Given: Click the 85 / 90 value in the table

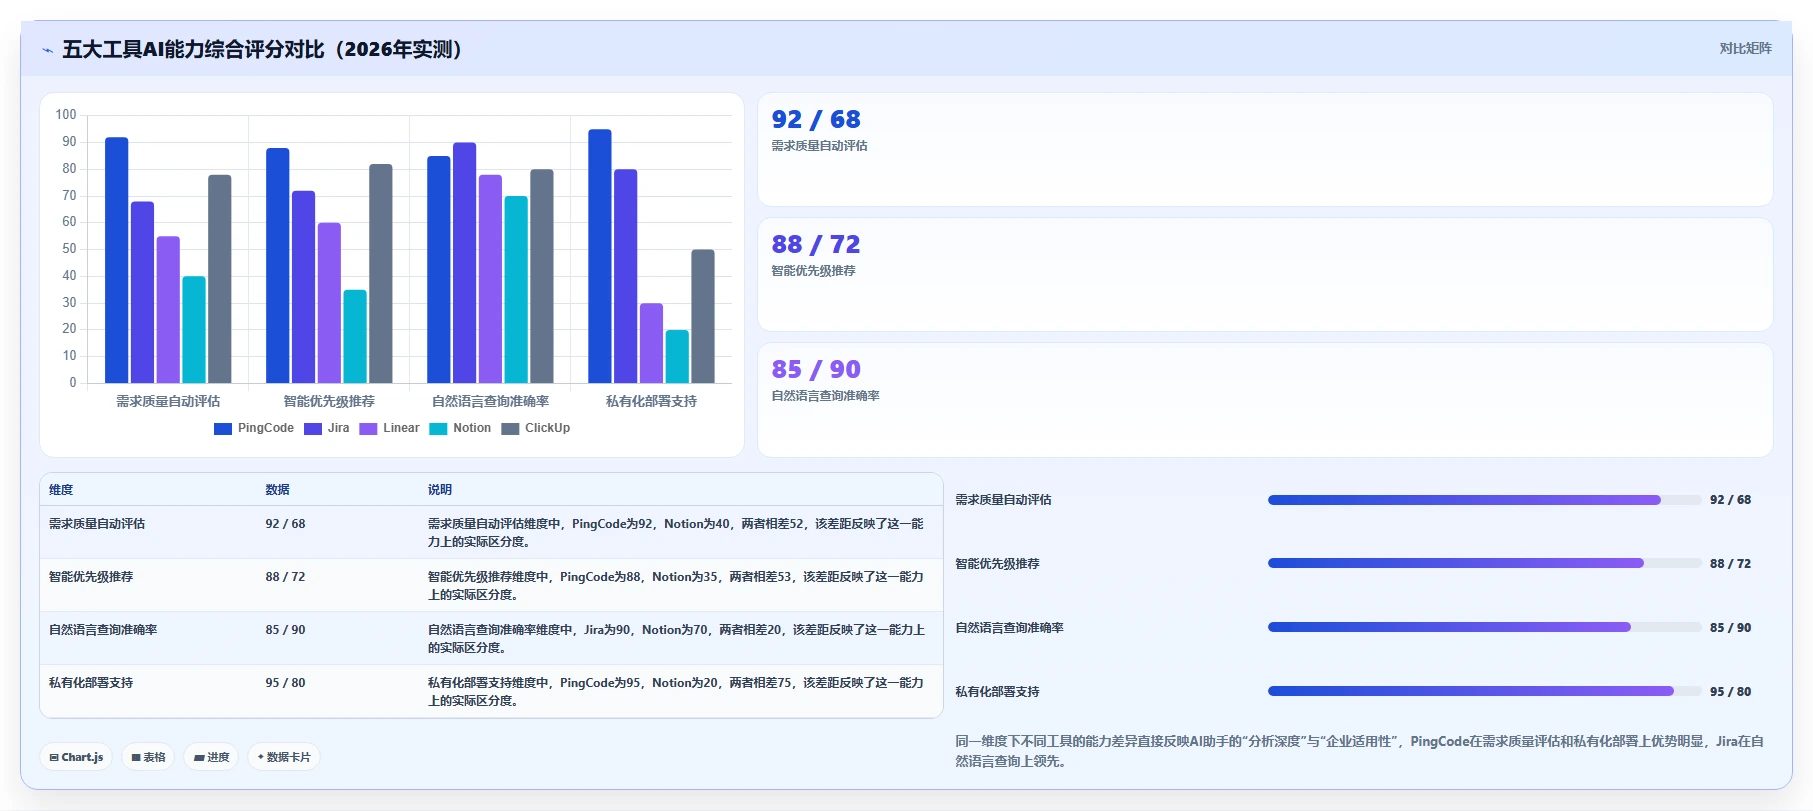Looking at the screenshot, I should [285, 630].
